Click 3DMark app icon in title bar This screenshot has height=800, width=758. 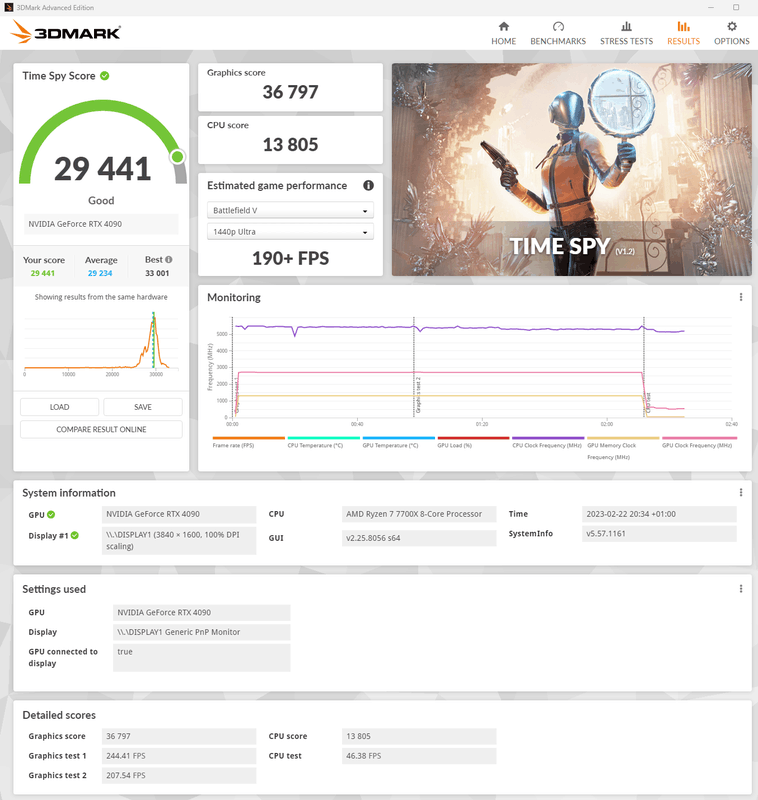point(8,7)
